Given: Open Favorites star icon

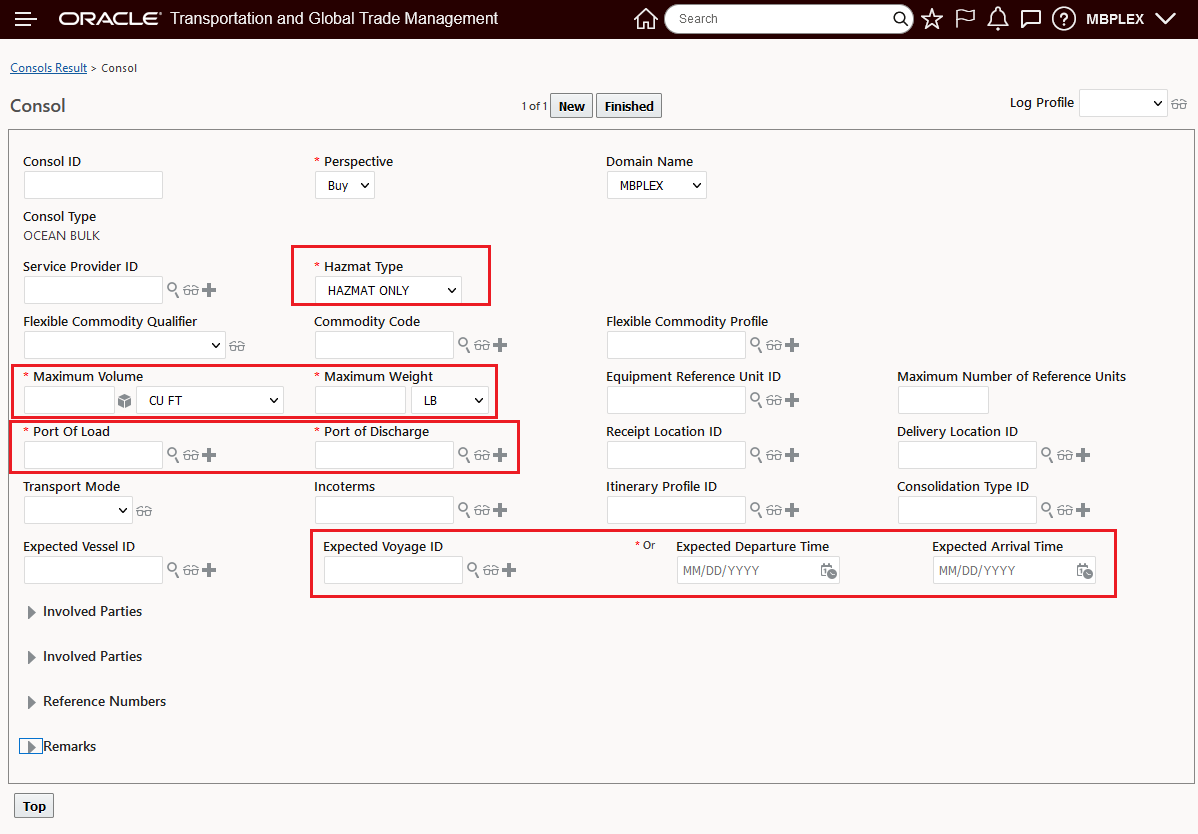Looking at the screenshot, I should [932, 19].
